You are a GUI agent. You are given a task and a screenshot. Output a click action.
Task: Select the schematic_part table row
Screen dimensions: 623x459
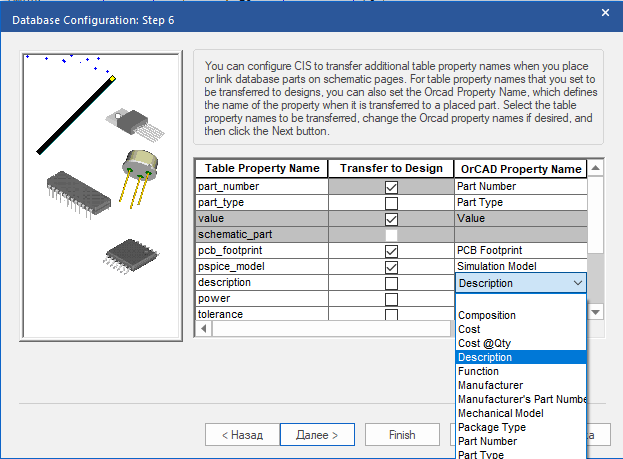point(260,235)
